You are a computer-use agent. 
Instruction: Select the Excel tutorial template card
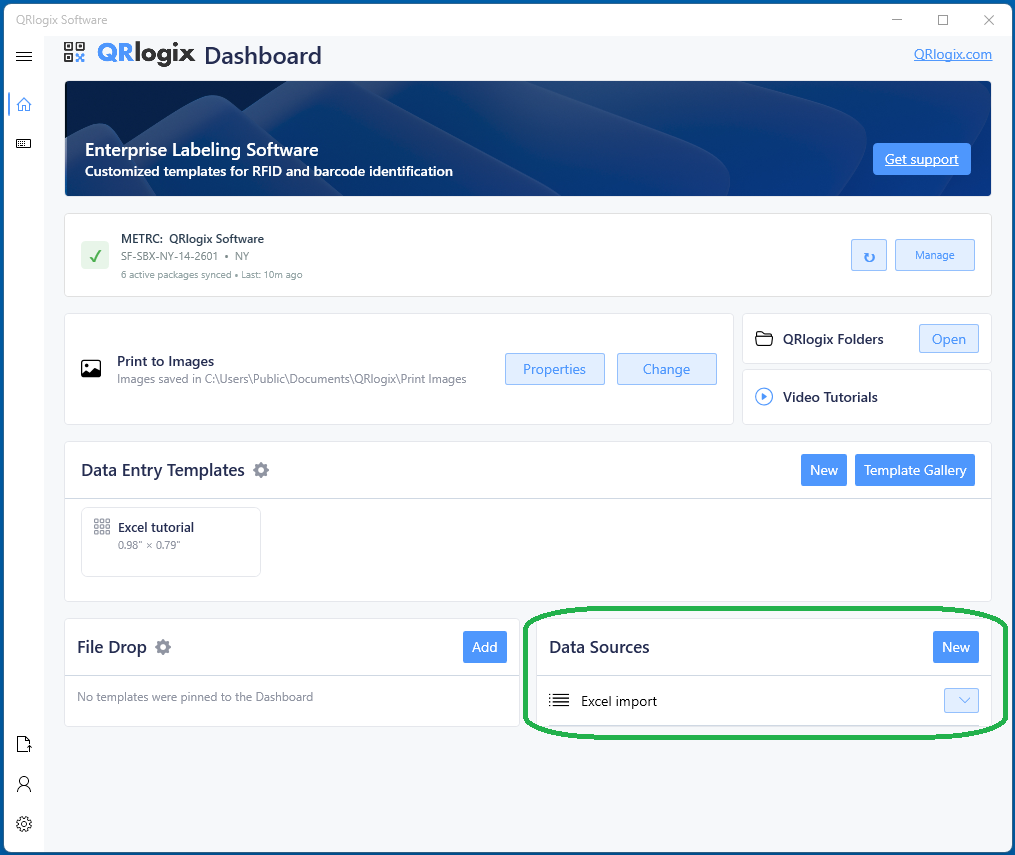pos(171,541)
